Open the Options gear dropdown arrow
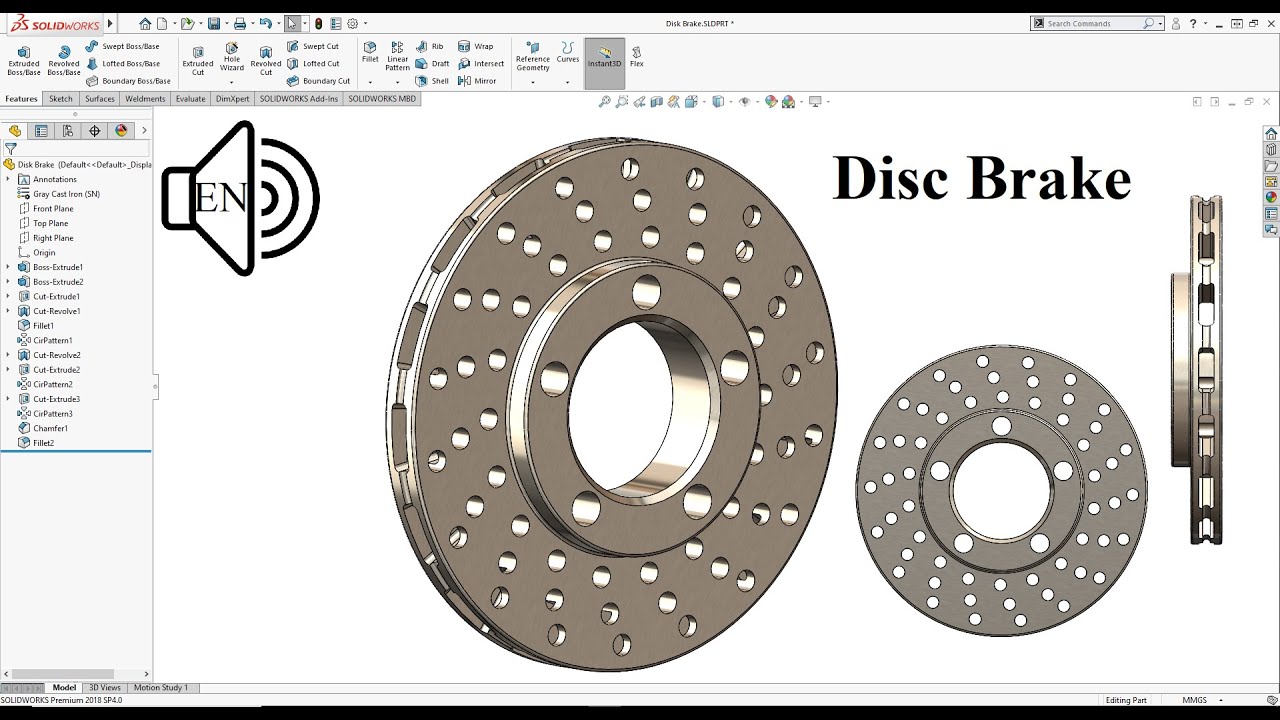This screenshot has width=1280, height=720. (x=365, y=23)
